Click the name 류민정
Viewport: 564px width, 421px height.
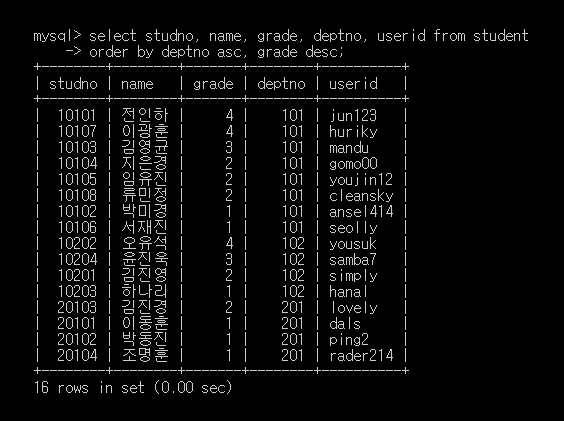[145, 195]
